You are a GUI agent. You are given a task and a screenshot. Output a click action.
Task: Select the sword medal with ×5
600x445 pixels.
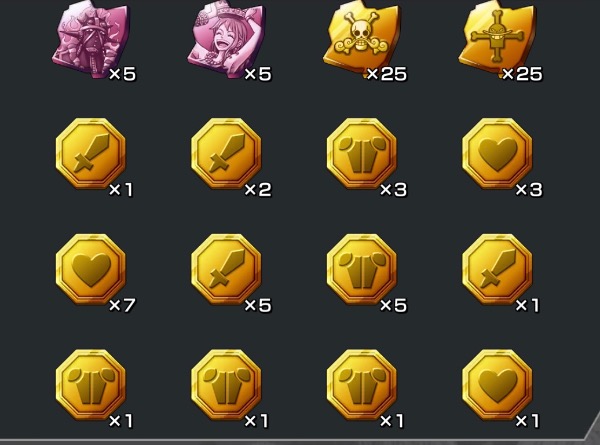(226, 269)
